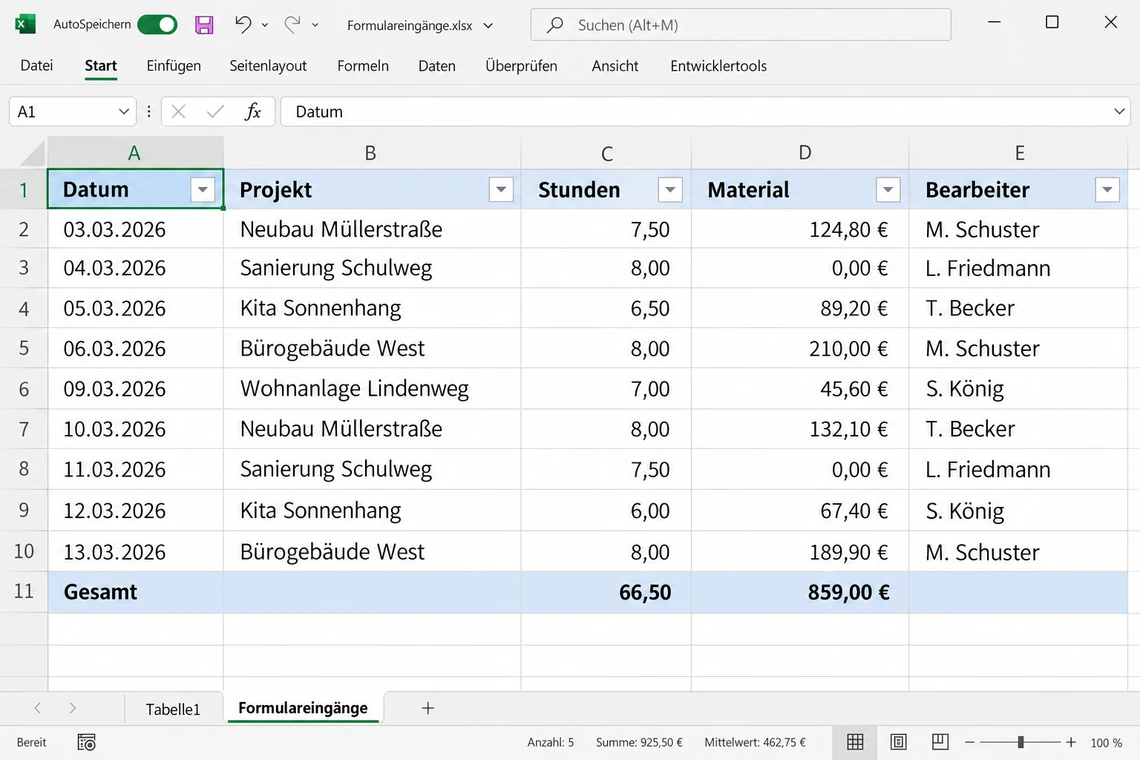The image size is (1140, 760).
Task: Select the 66,50 total hours cell
Action: [x=606, y=591]
